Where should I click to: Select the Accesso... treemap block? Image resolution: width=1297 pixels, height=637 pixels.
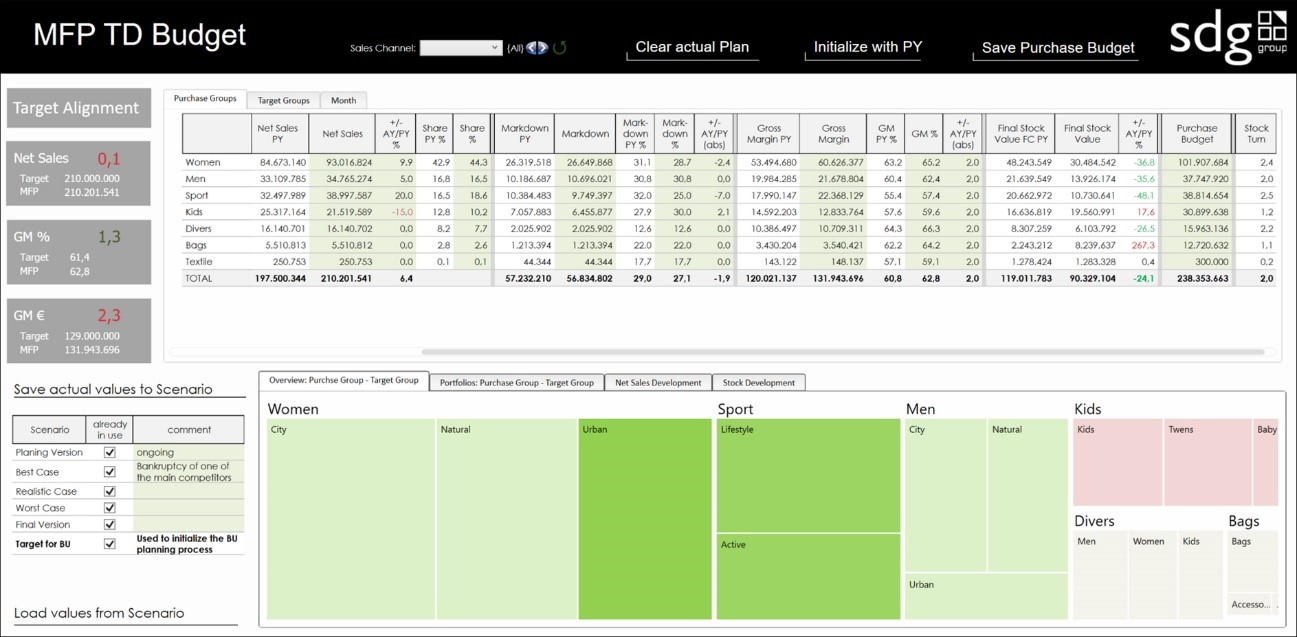pos(1249,606)
